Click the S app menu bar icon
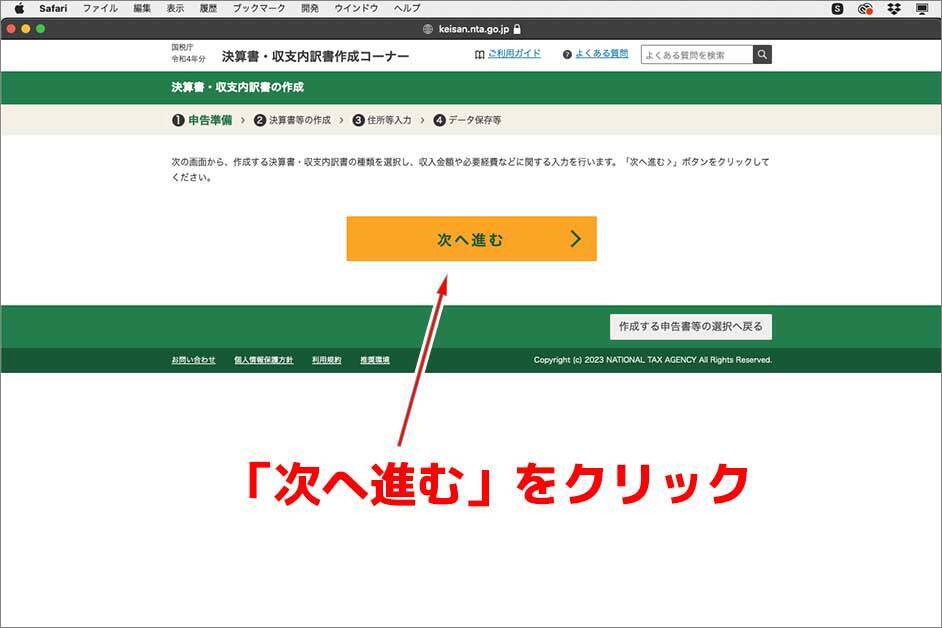The width and height of the screenshot is (942, 628). [837, 8]
